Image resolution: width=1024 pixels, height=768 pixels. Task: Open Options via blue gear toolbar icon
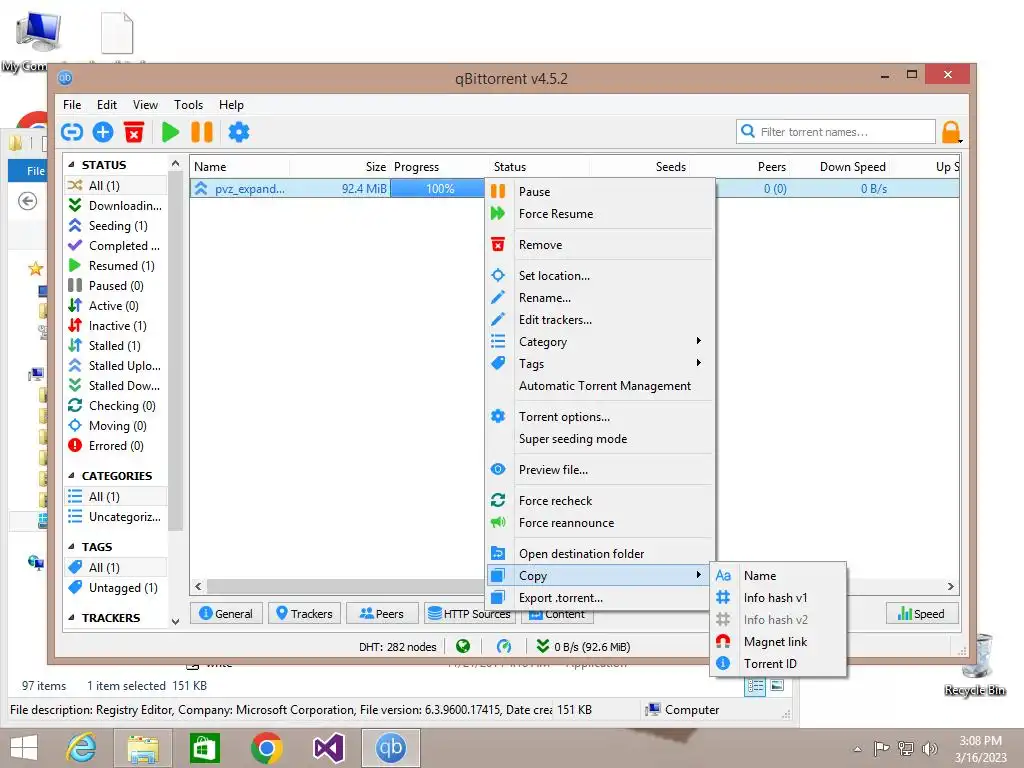(x=238, y=133)
